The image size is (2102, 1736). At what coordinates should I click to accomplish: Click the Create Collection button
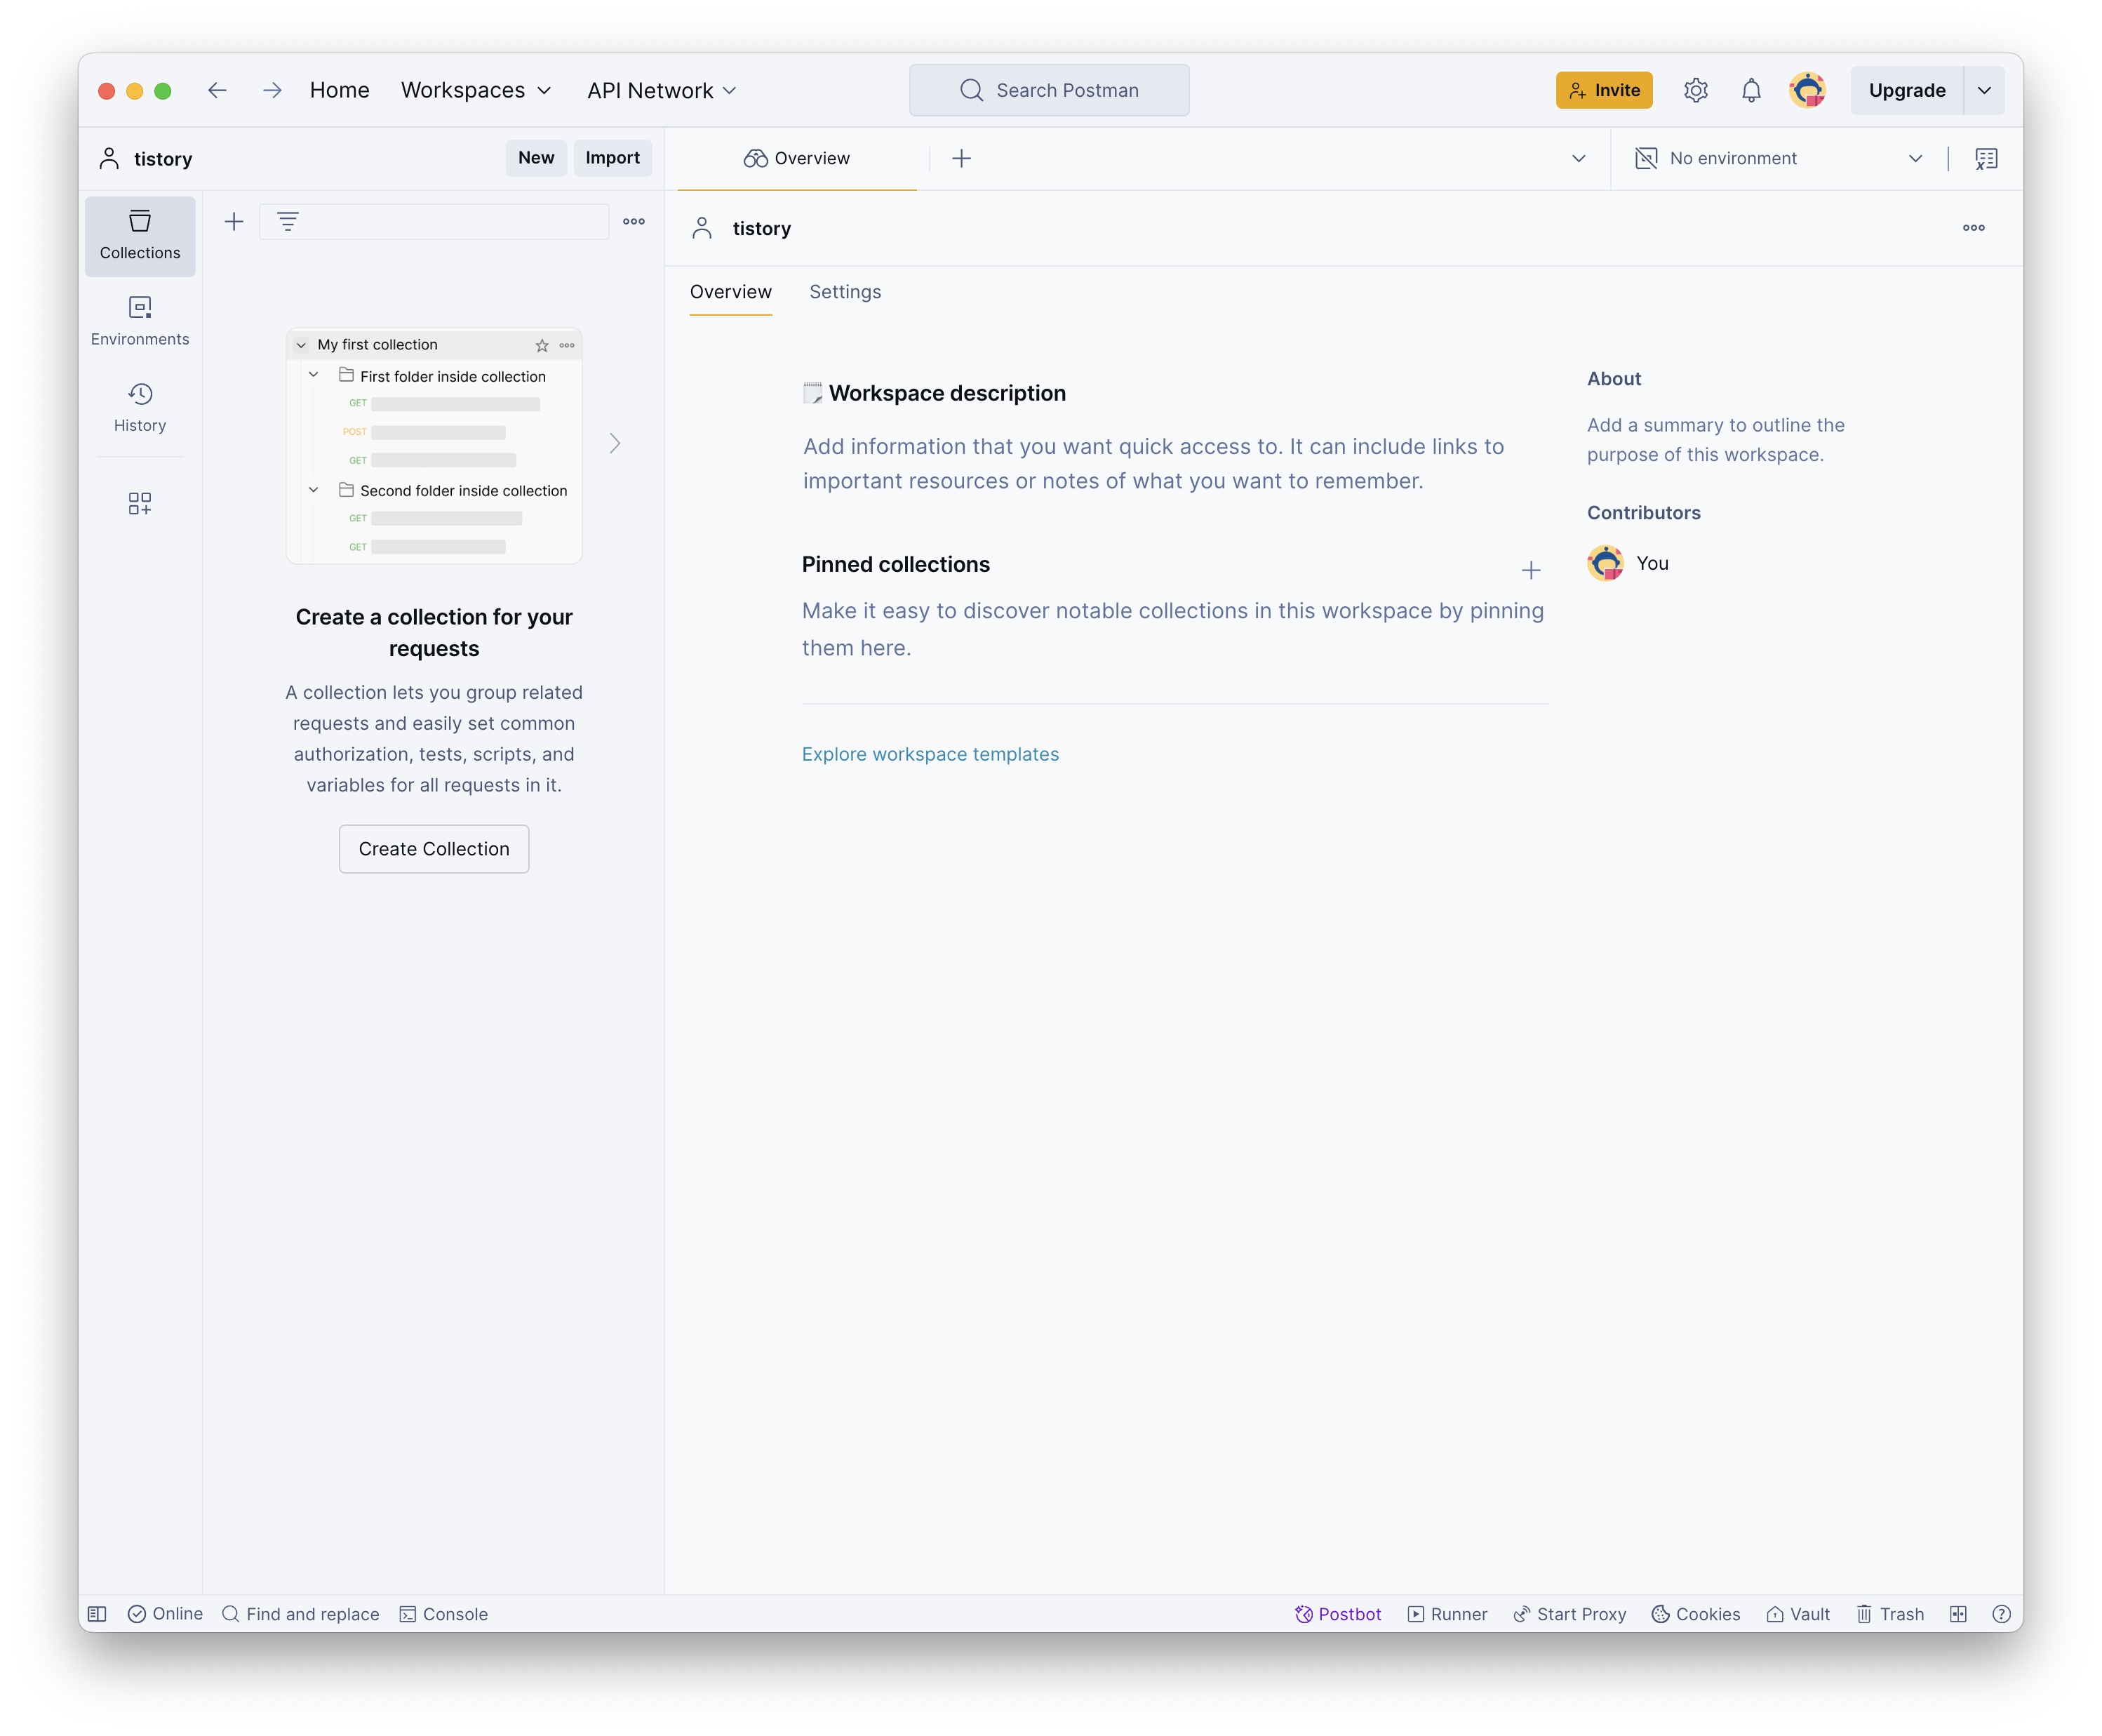click(x=434, y=849)
